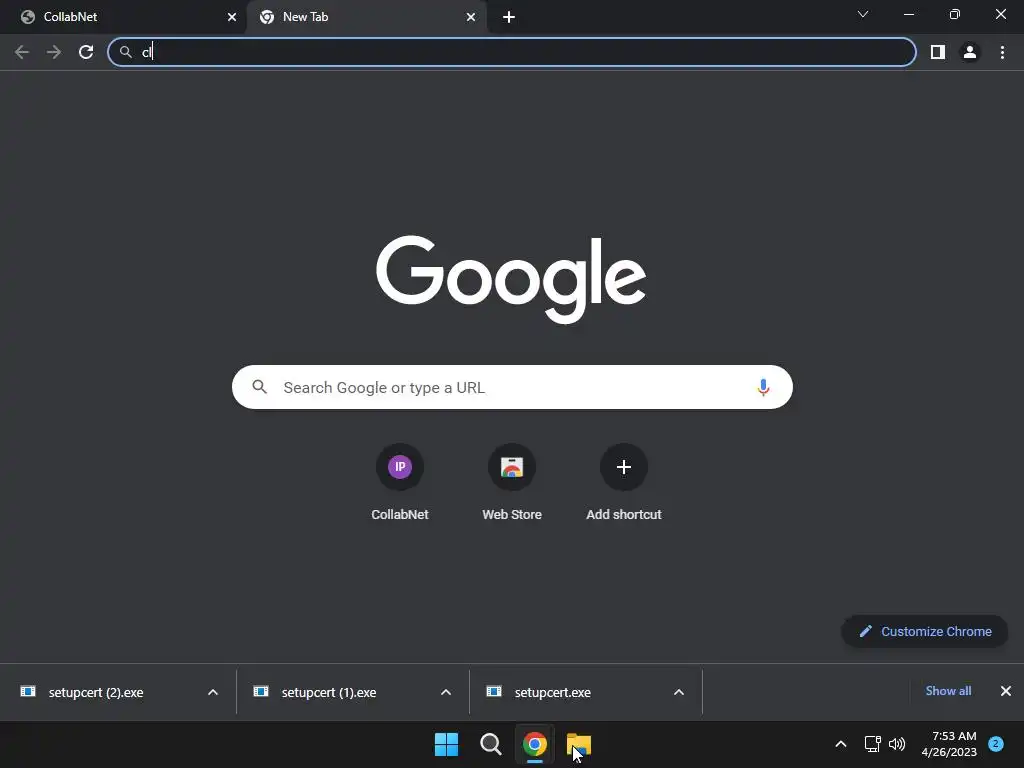The image size is (1024, 768).
Task: Expand options for setupcert.exe download
Action: (x=679, y=692)
